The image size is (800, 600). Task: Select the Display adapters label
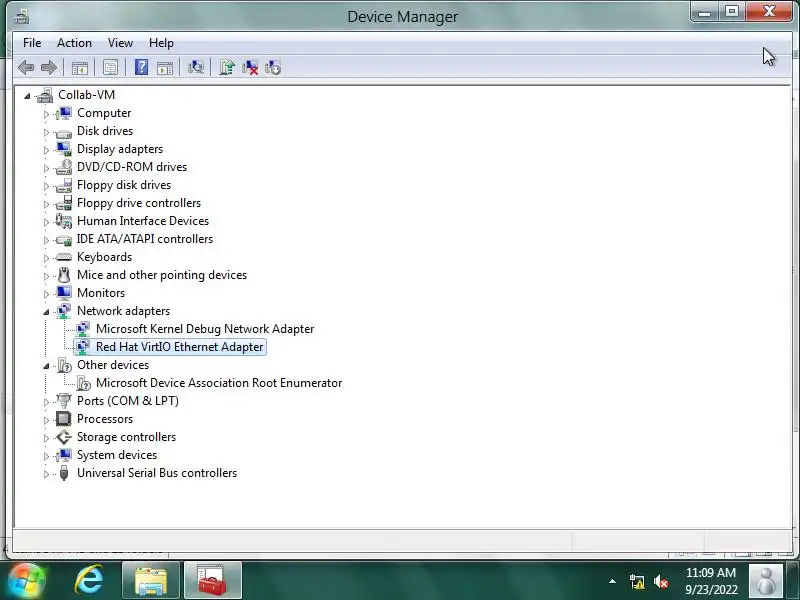[120, 149]
